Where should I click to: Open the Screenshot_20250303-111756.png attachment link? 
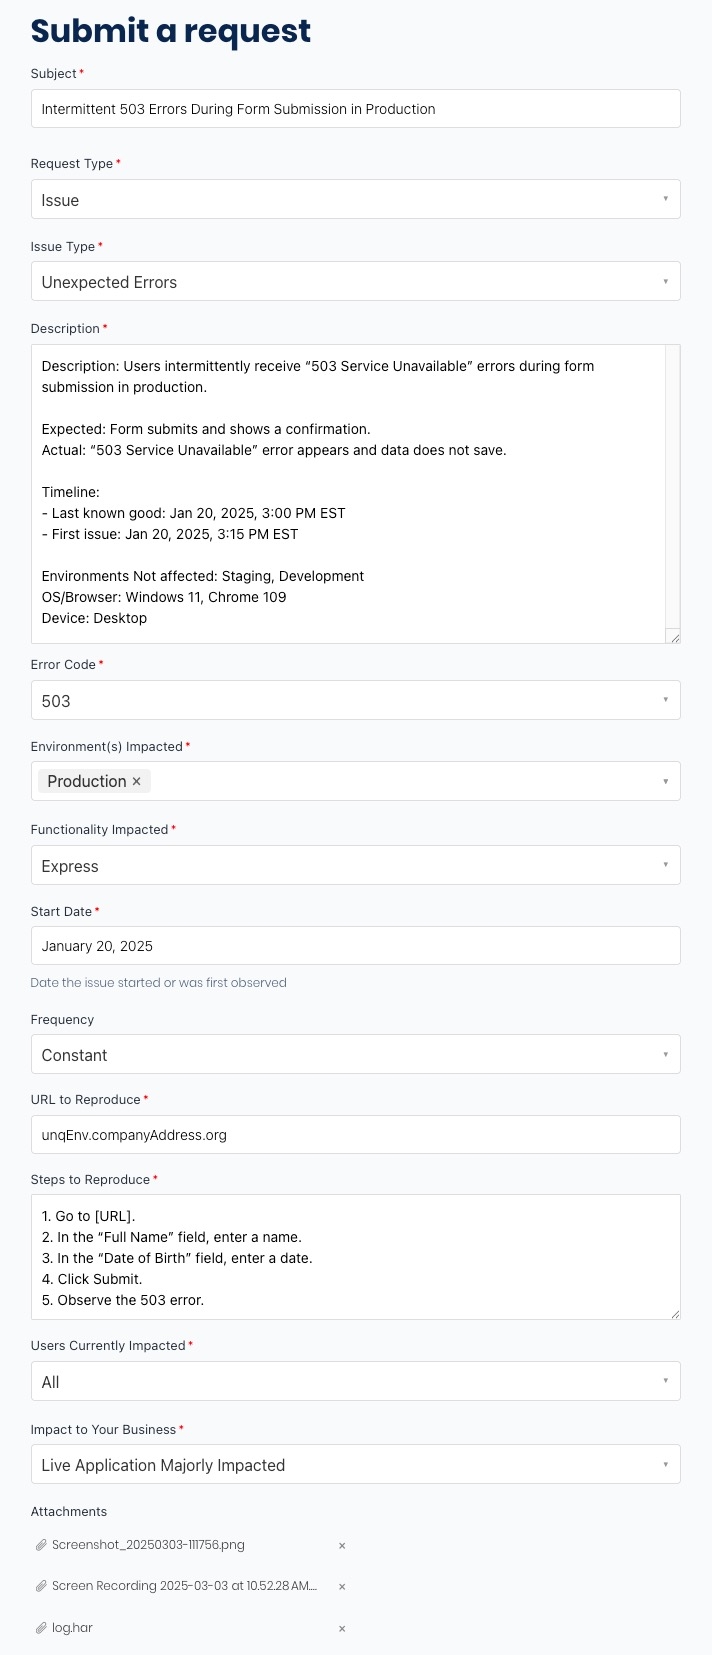148,1545
